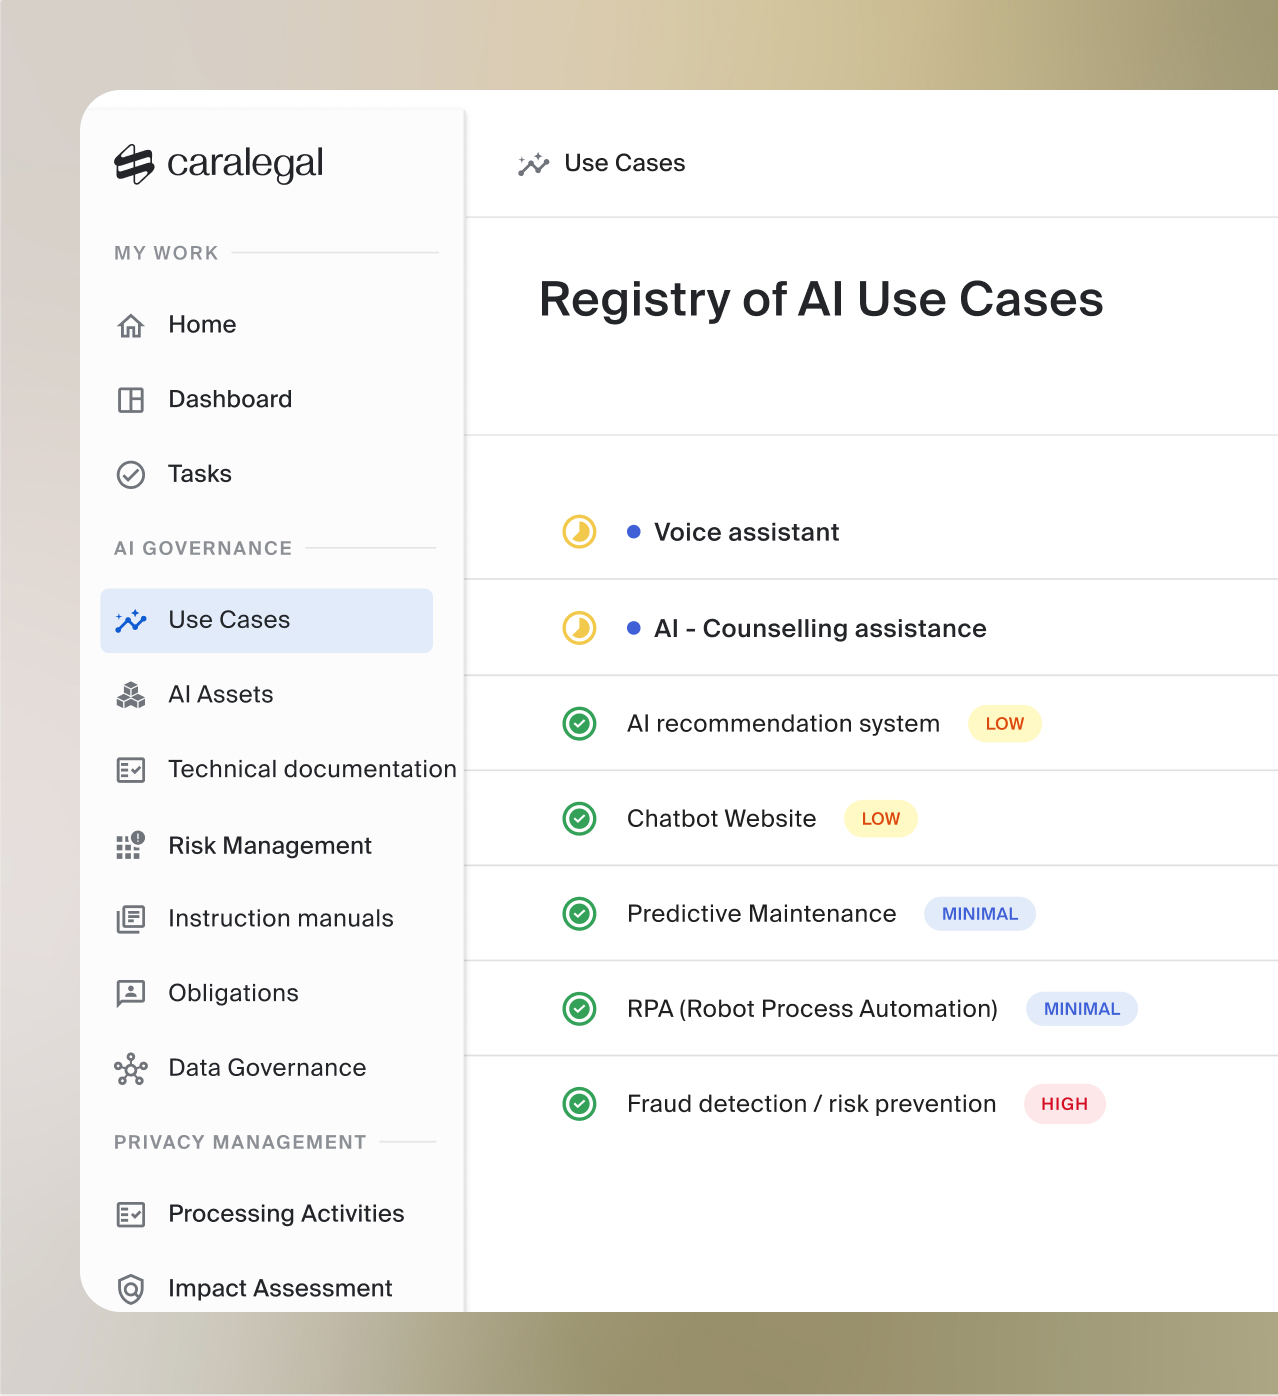Click the Impact Assessment shield icon
Image resolution: width=1278 pixels, height=1396 pixels.
[131, 1289]
